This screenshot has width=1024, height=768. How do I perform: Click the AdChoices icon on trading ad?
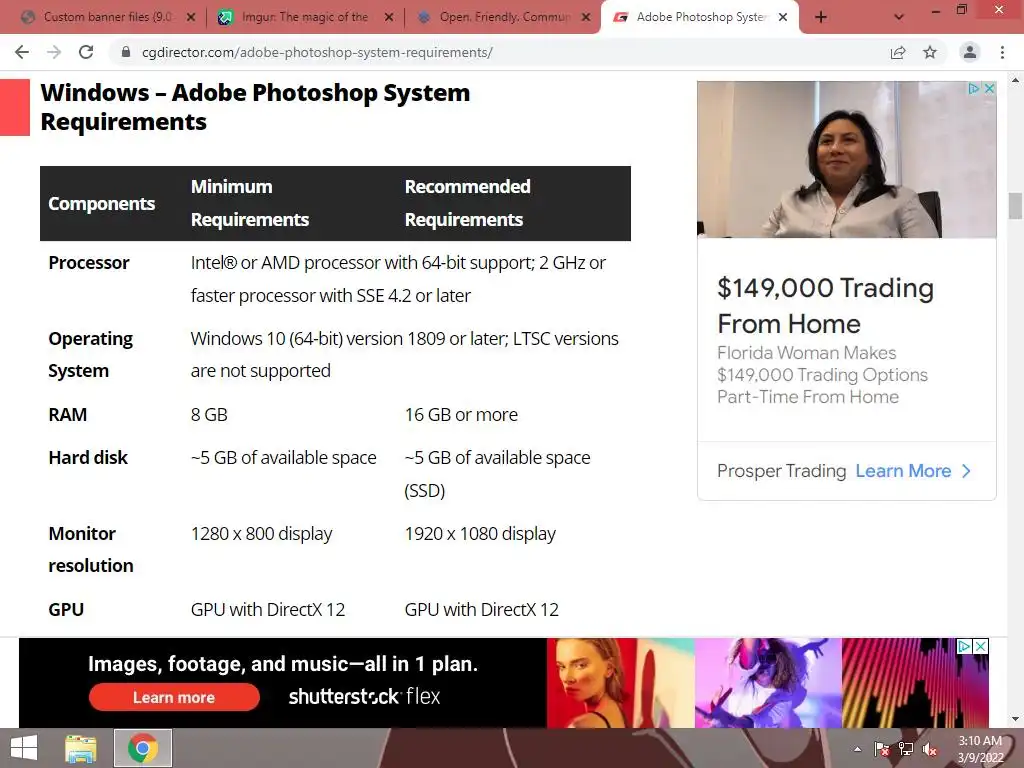tap(974, 88)
